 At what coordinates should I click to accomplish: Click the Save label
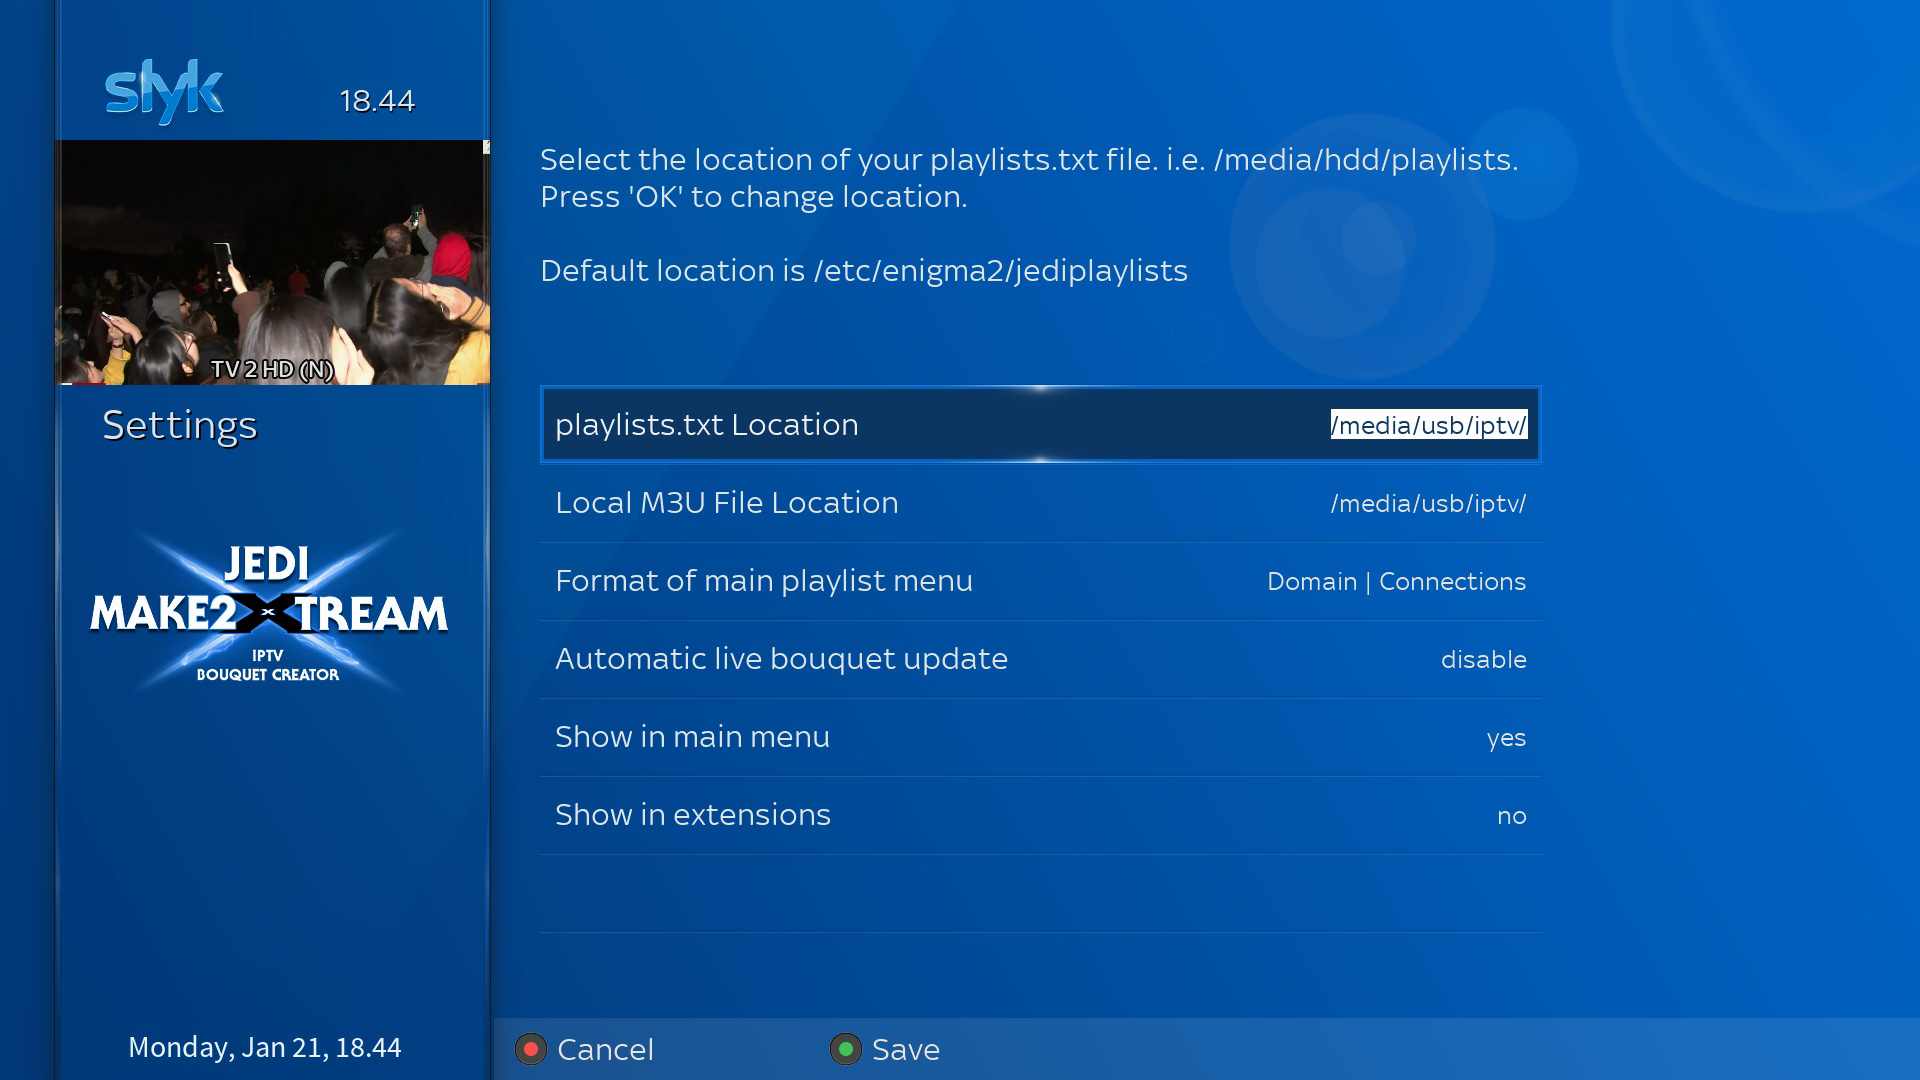(x=905, y=1050)
